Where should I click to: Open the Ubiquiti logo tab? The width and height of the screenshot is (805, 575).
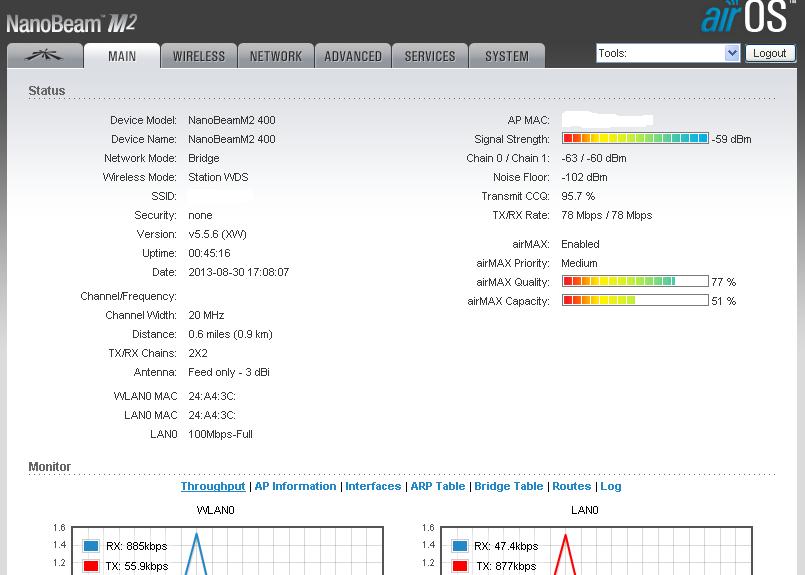[44, 56]
